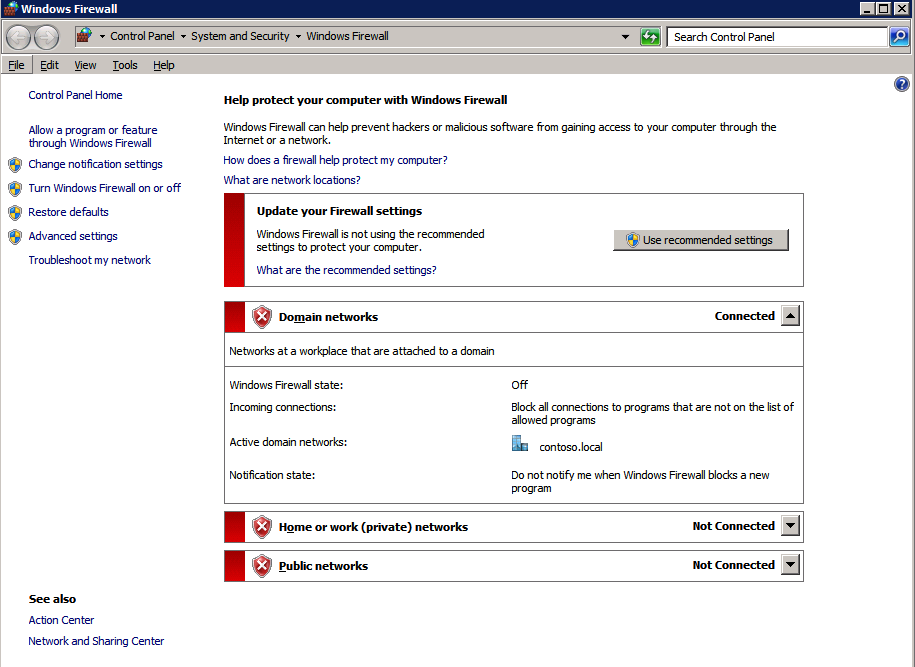Open How does a firewall help protect link
Viewport: 915px width, 667px height.
coord(336,160)
